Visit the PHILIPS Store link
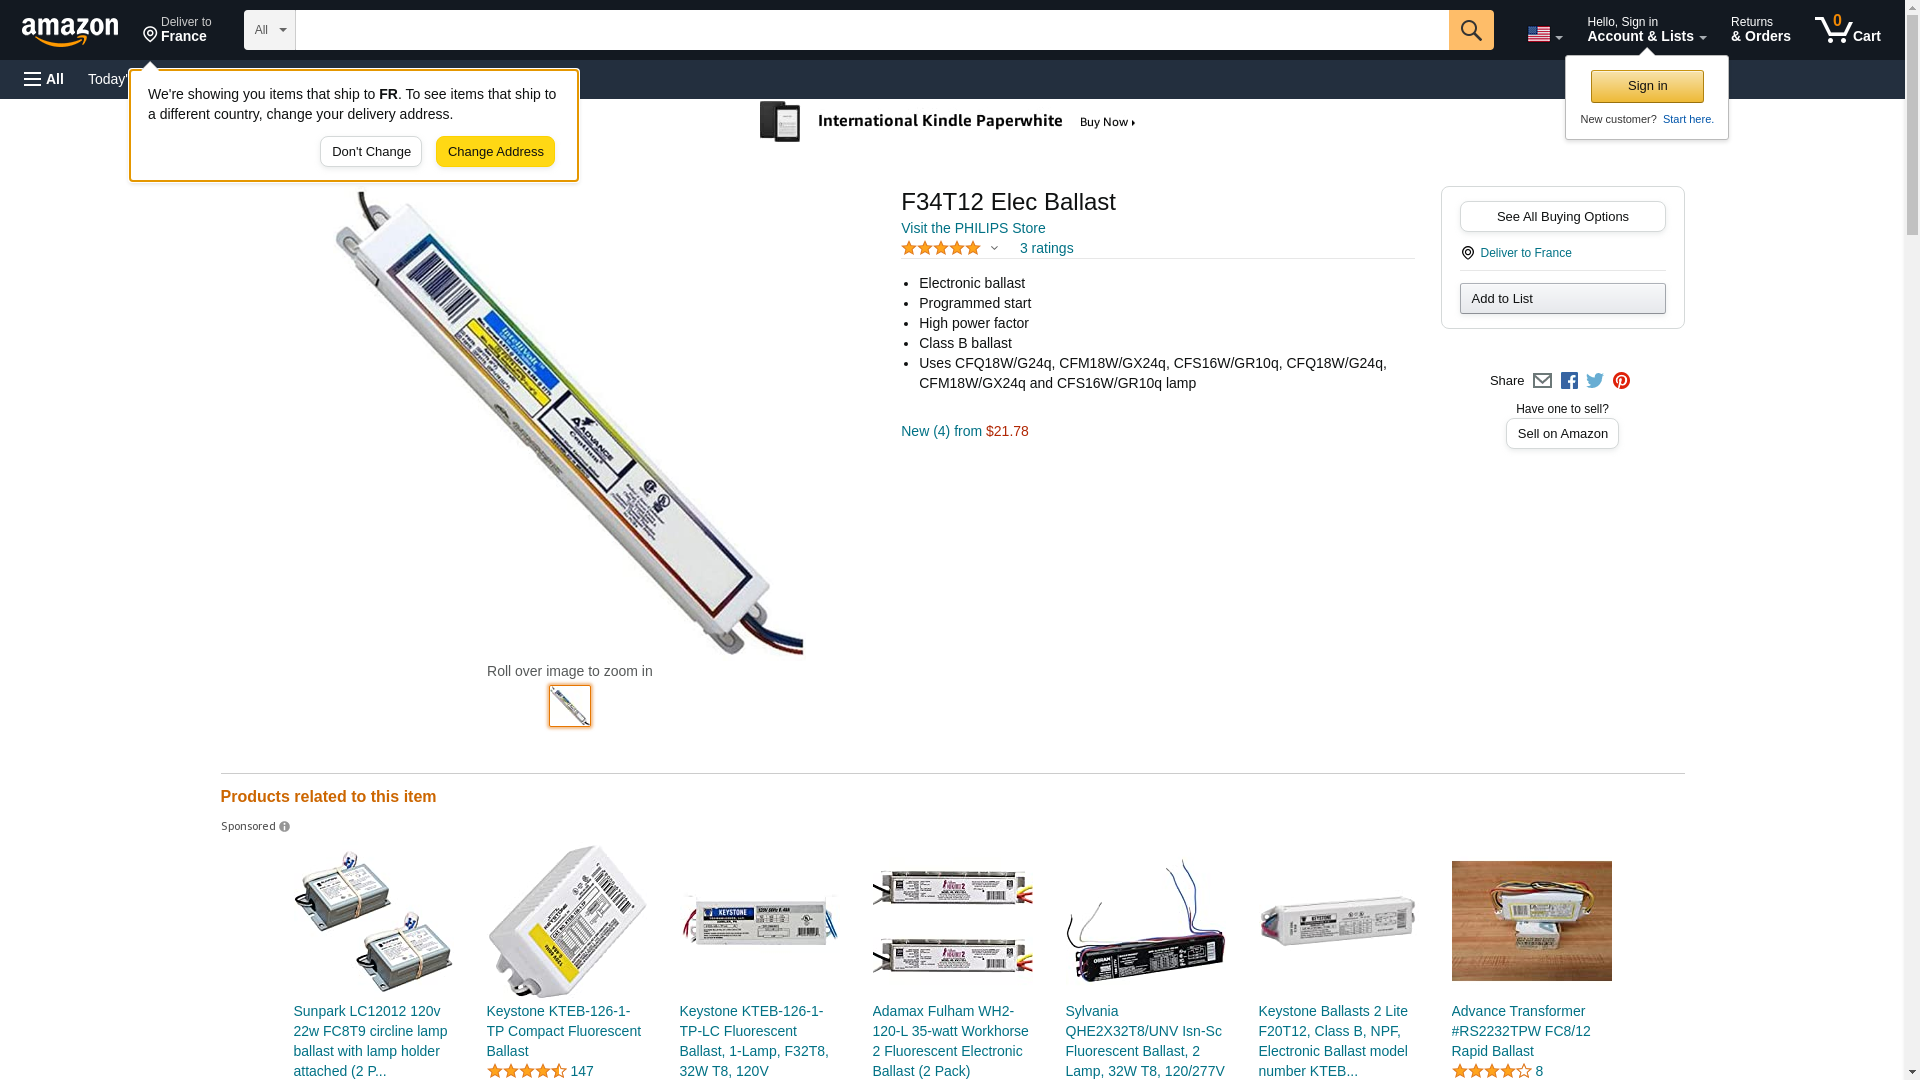This screenshot has height=1080, width=1920. pos(973,228)
